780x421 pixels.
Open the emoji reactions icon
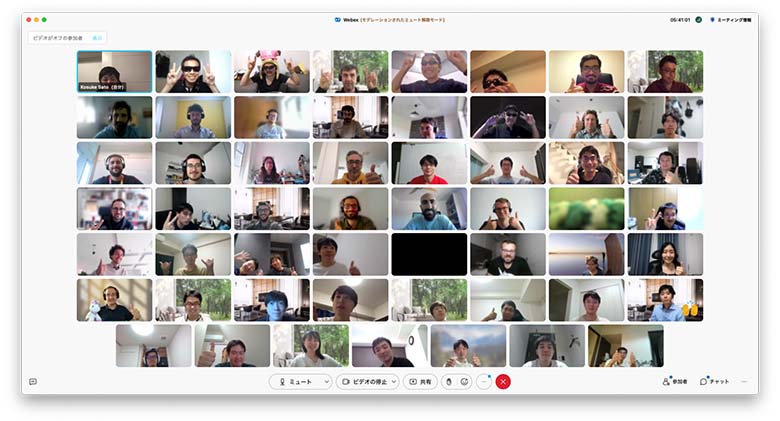tap(465, 381)
